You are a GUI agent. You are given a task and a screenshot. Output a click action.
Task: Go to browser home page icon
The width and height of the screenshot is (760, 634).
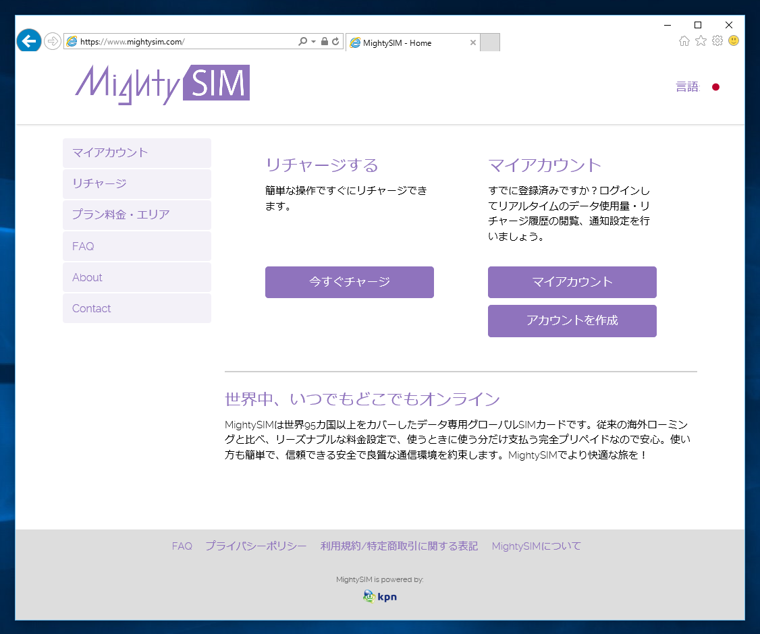pos(684,41)
